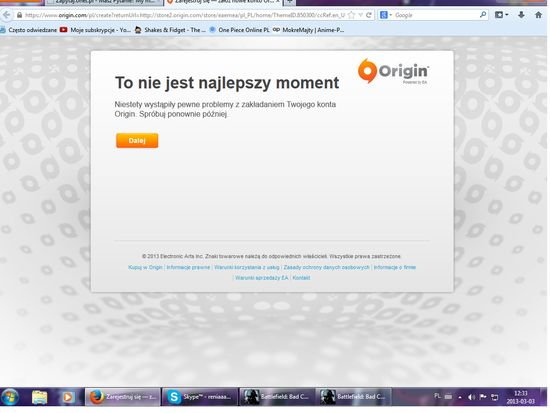
Task: Switch to Skype window in taskbar
Action: click(200, 397)
